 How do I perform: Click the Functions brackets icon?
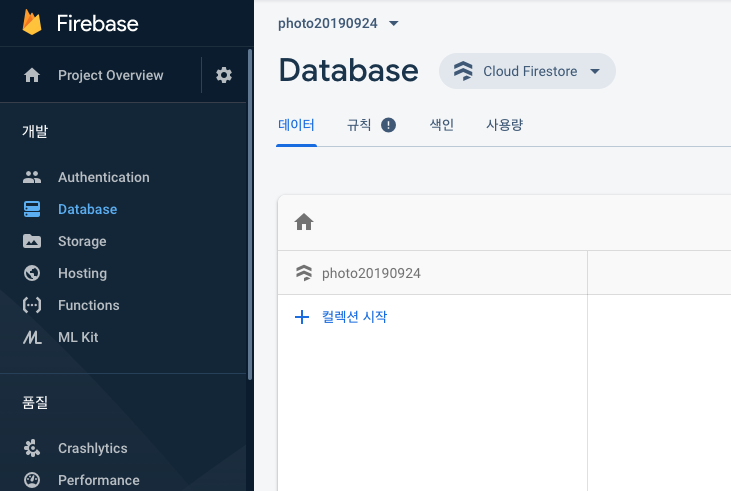pos(32,305)
